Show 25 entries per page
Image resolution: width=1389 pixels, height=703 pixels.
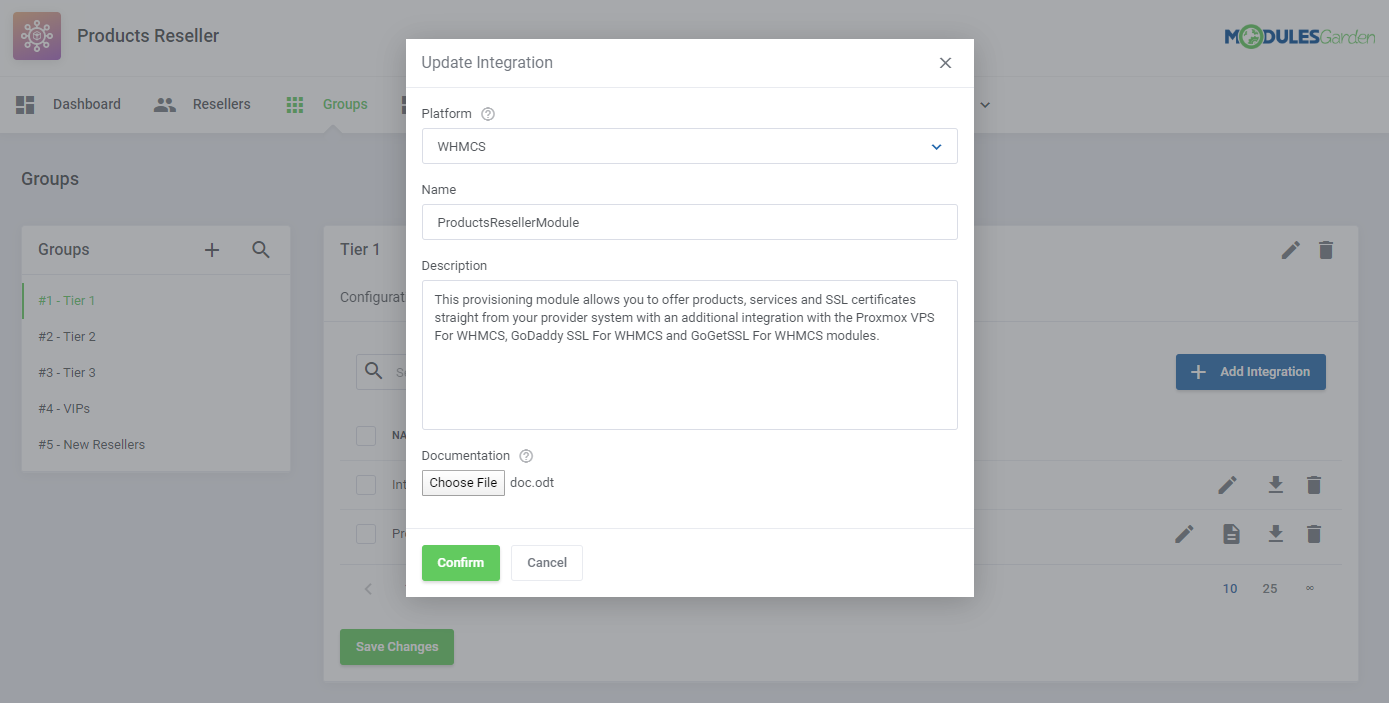click(1270, 589)
